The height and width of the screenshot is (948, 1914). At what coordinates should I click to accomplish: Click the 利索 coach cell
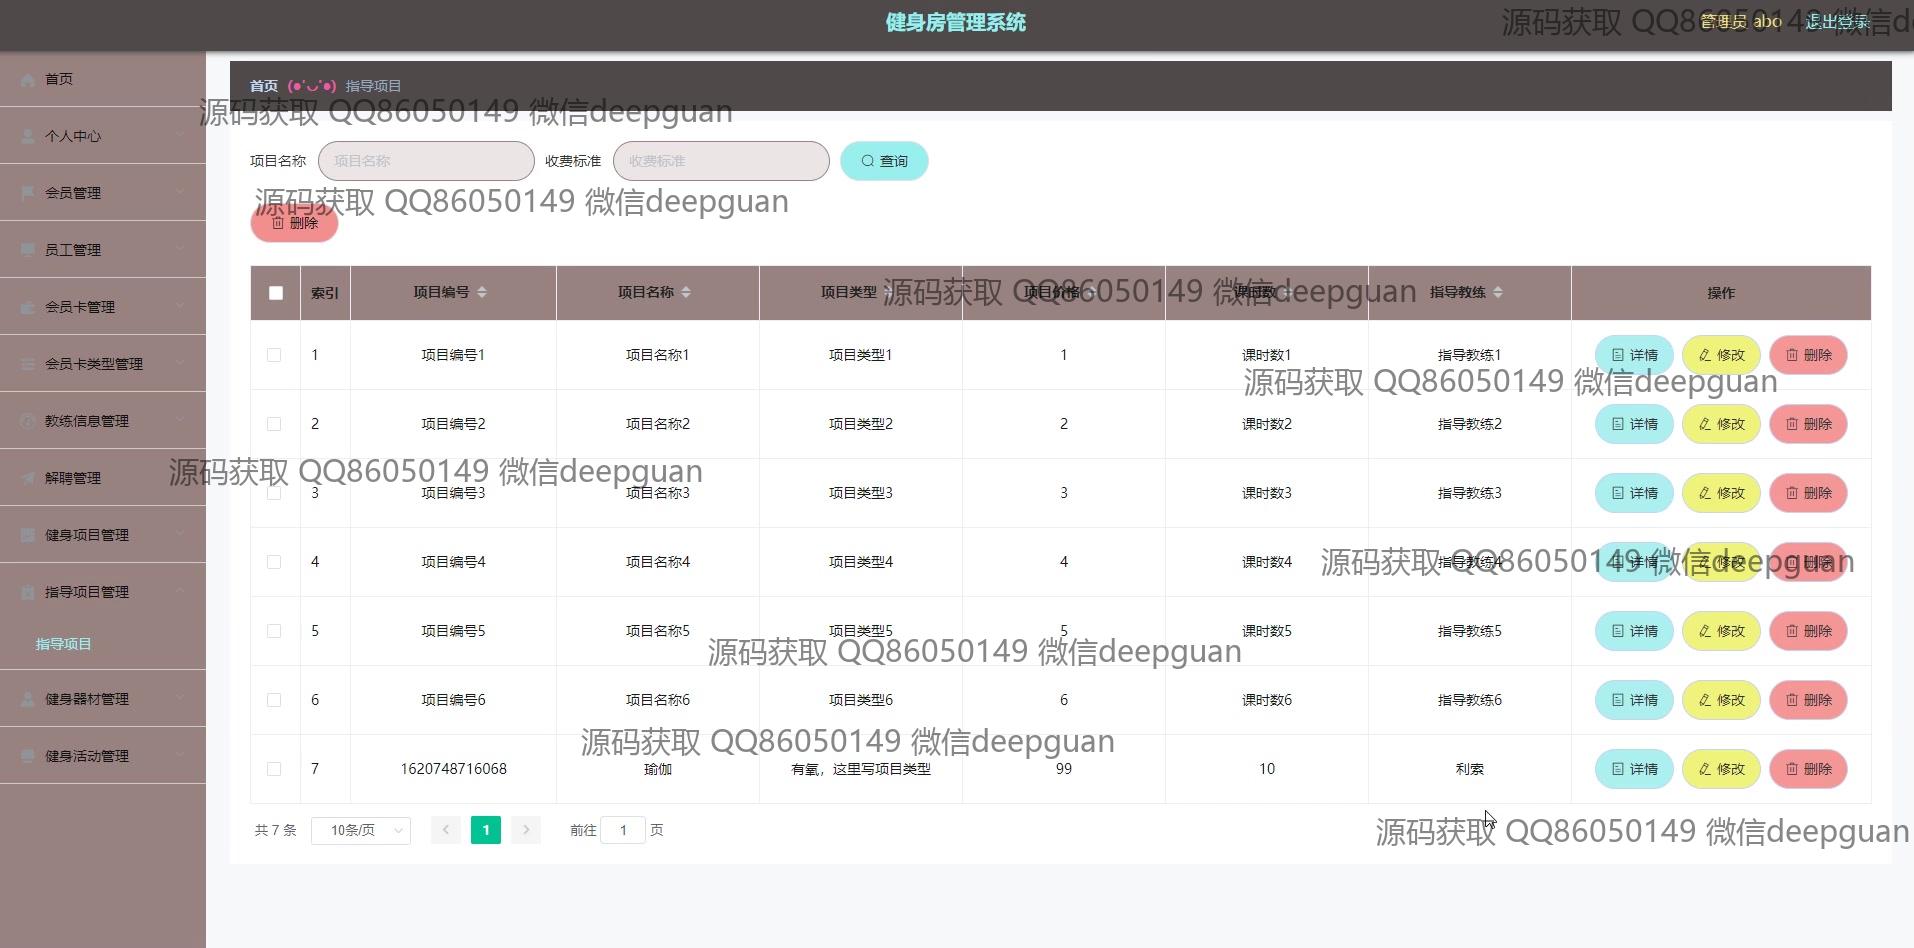[1470, 769]
